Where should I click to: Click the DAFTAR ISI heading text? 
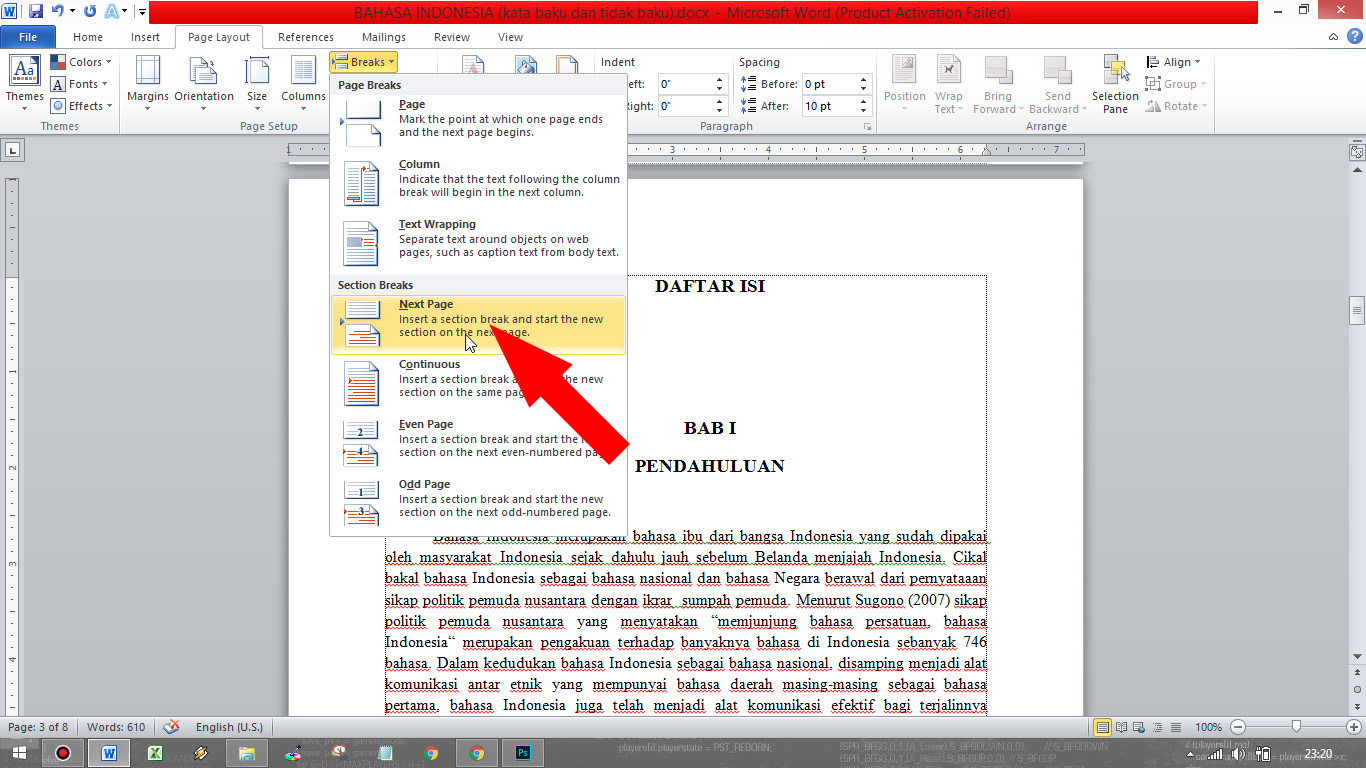point(710,286)
